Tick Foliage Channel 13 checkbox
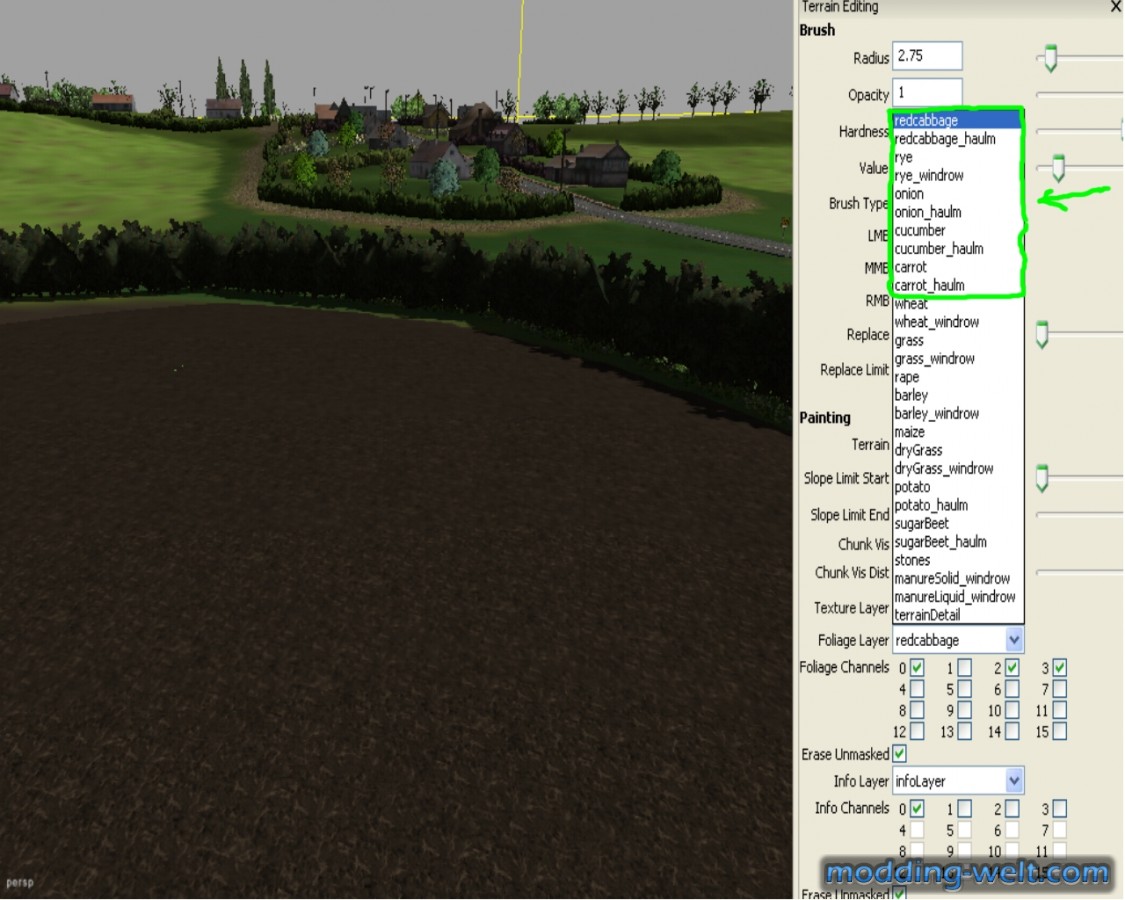1125x900 pixels. 965,731
